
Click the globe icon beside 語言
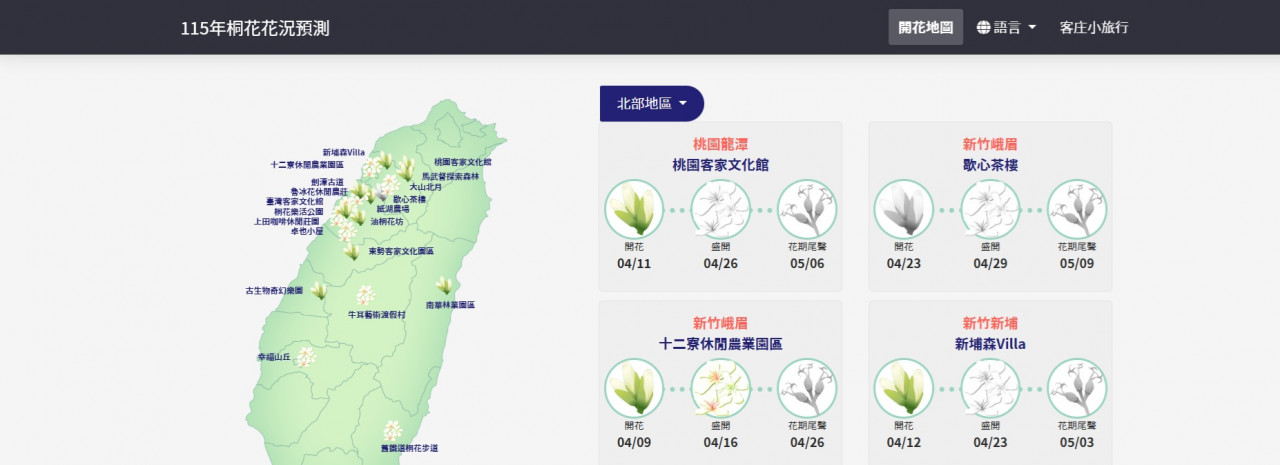point(983,27)
